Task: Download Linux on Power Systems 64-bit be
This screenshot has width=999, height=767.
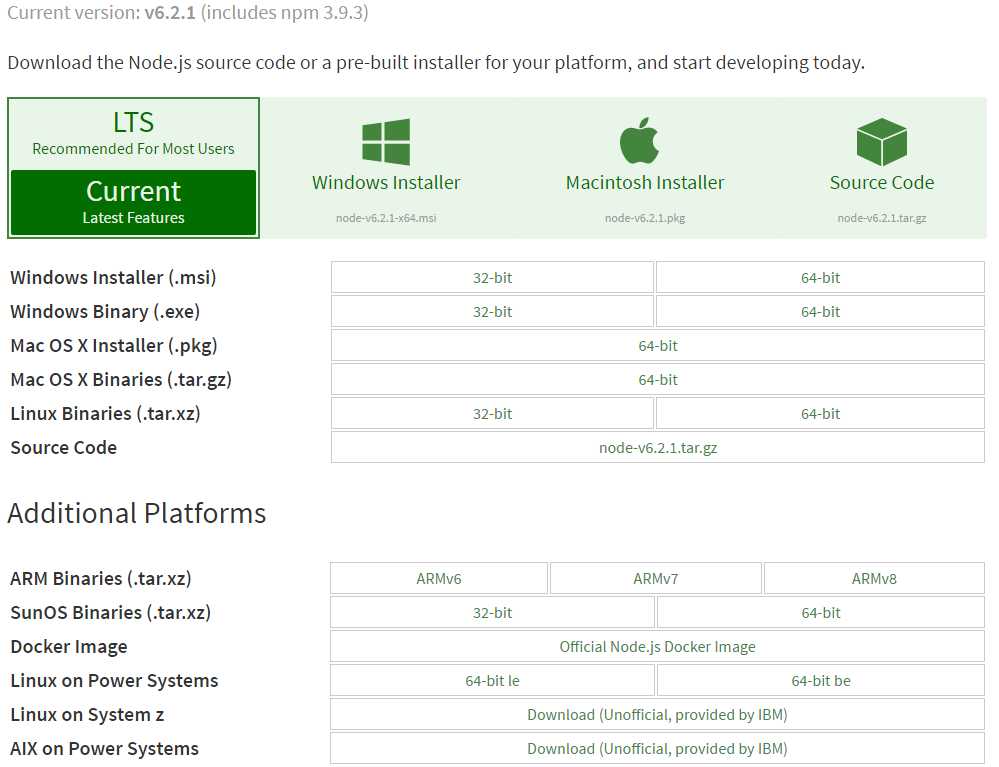Action: coord(821,681)
